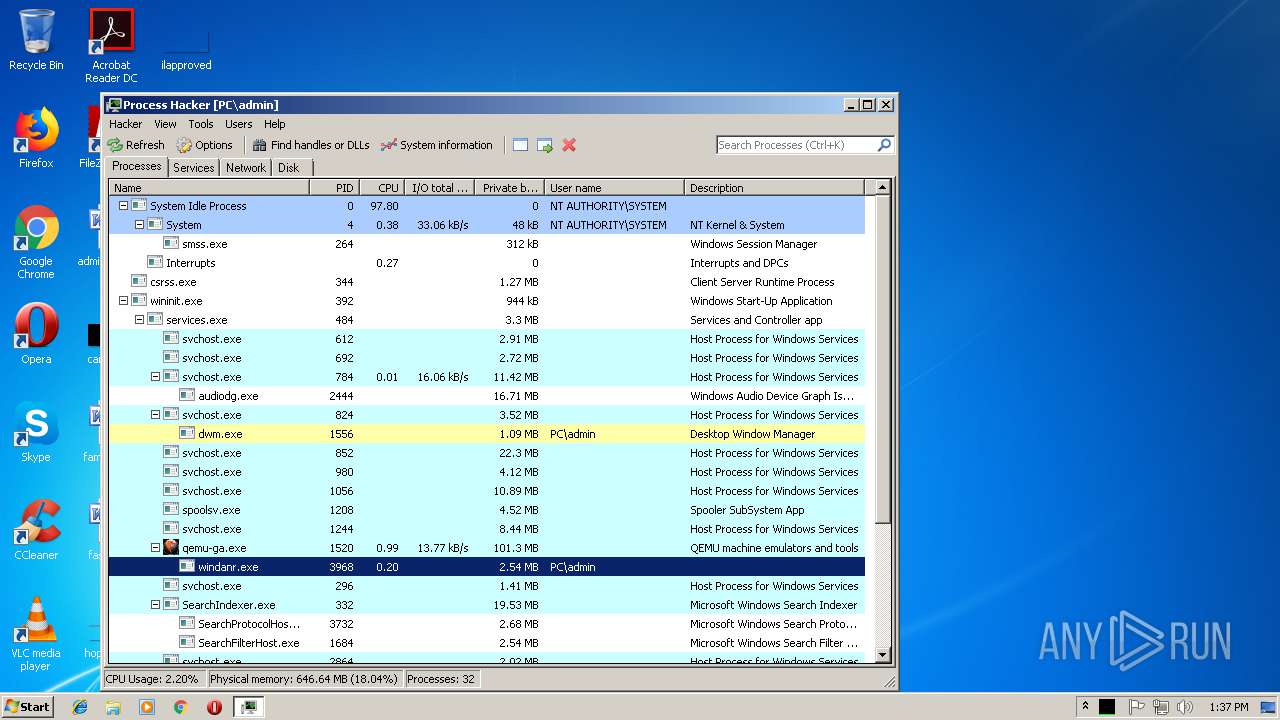The height and width of the screenshot is (720, 1280).
Task: Click the Start button
Action: [28, 706]
